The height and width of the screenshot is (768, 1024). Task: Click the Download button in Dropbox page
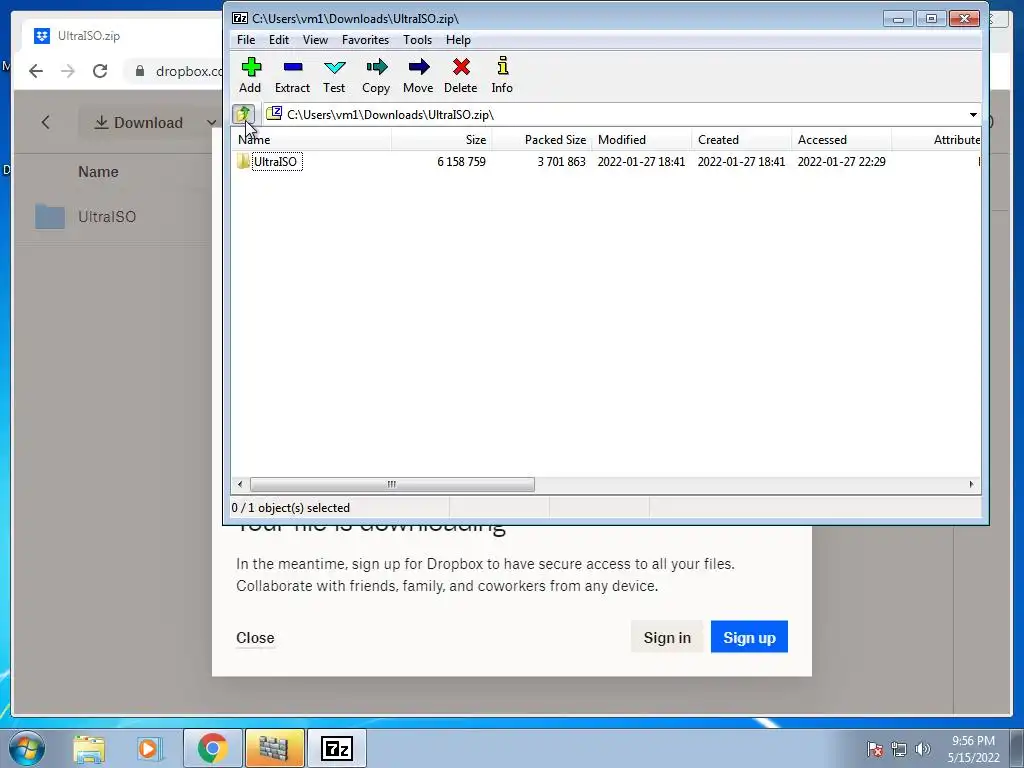(x=138, y=123)
